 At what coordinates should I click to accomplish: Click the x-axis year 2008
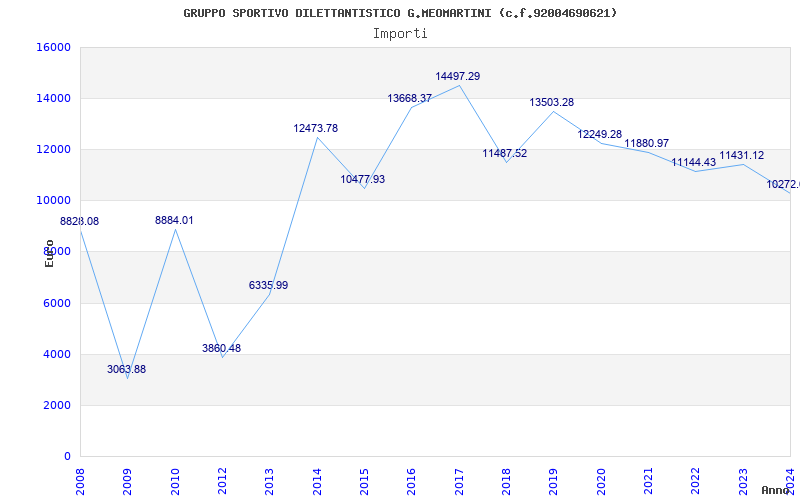(x=80, y=482)
